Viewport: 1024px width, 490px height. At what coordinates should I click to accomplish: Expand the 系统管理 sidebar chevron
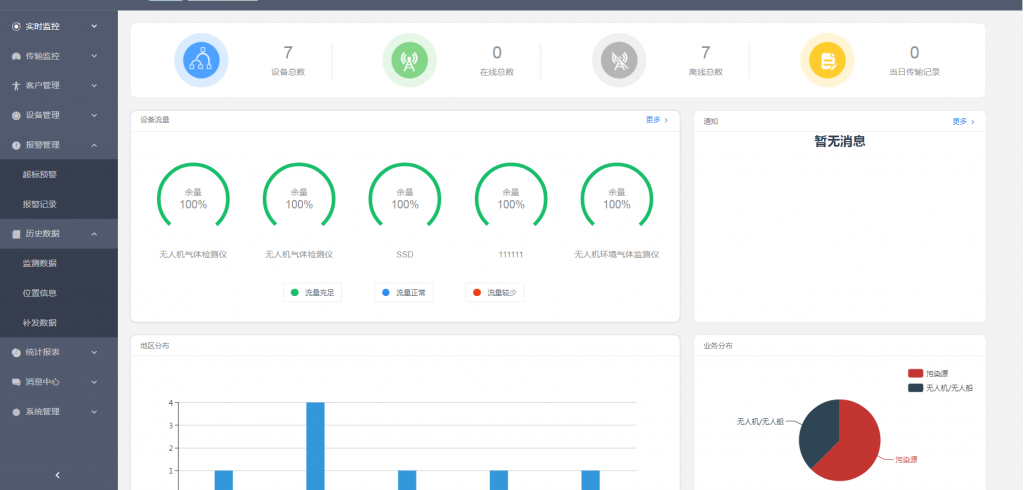click(94, 411)
